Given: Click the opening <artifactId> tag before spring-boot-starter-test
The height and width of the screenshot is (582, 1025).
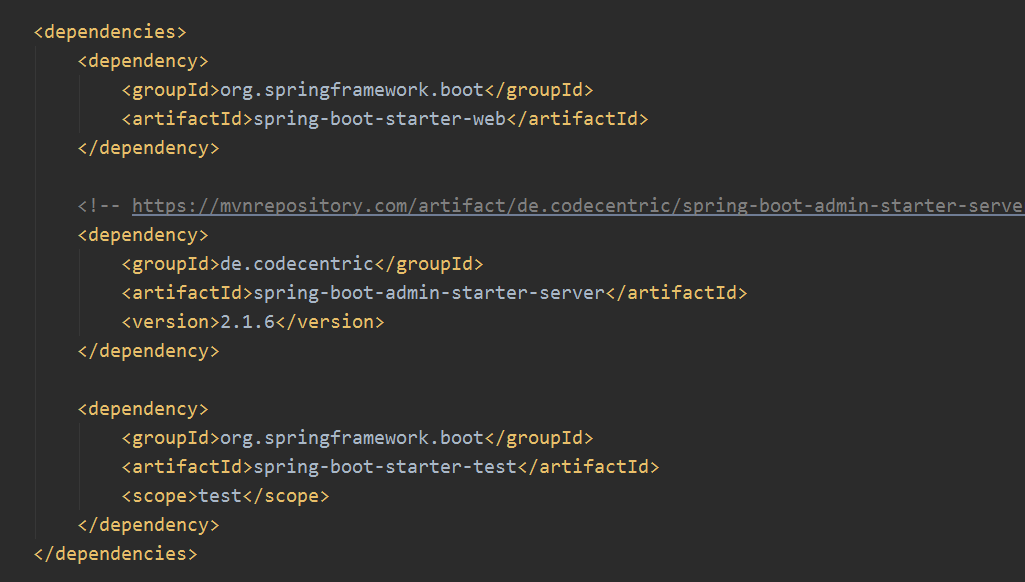Looking at the screenshot, I should point(187,467).
